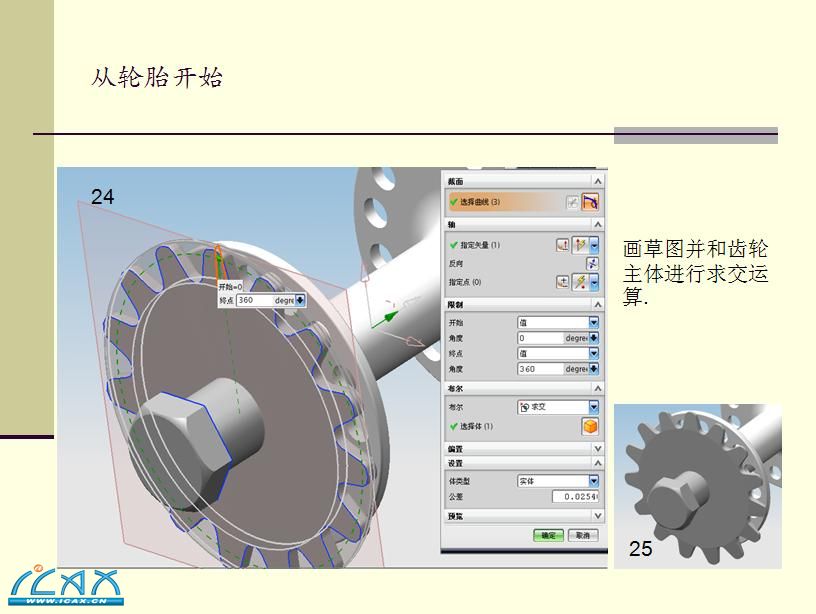Click the 取消 cancel button

pyautogui.click(x=583, y=535)
